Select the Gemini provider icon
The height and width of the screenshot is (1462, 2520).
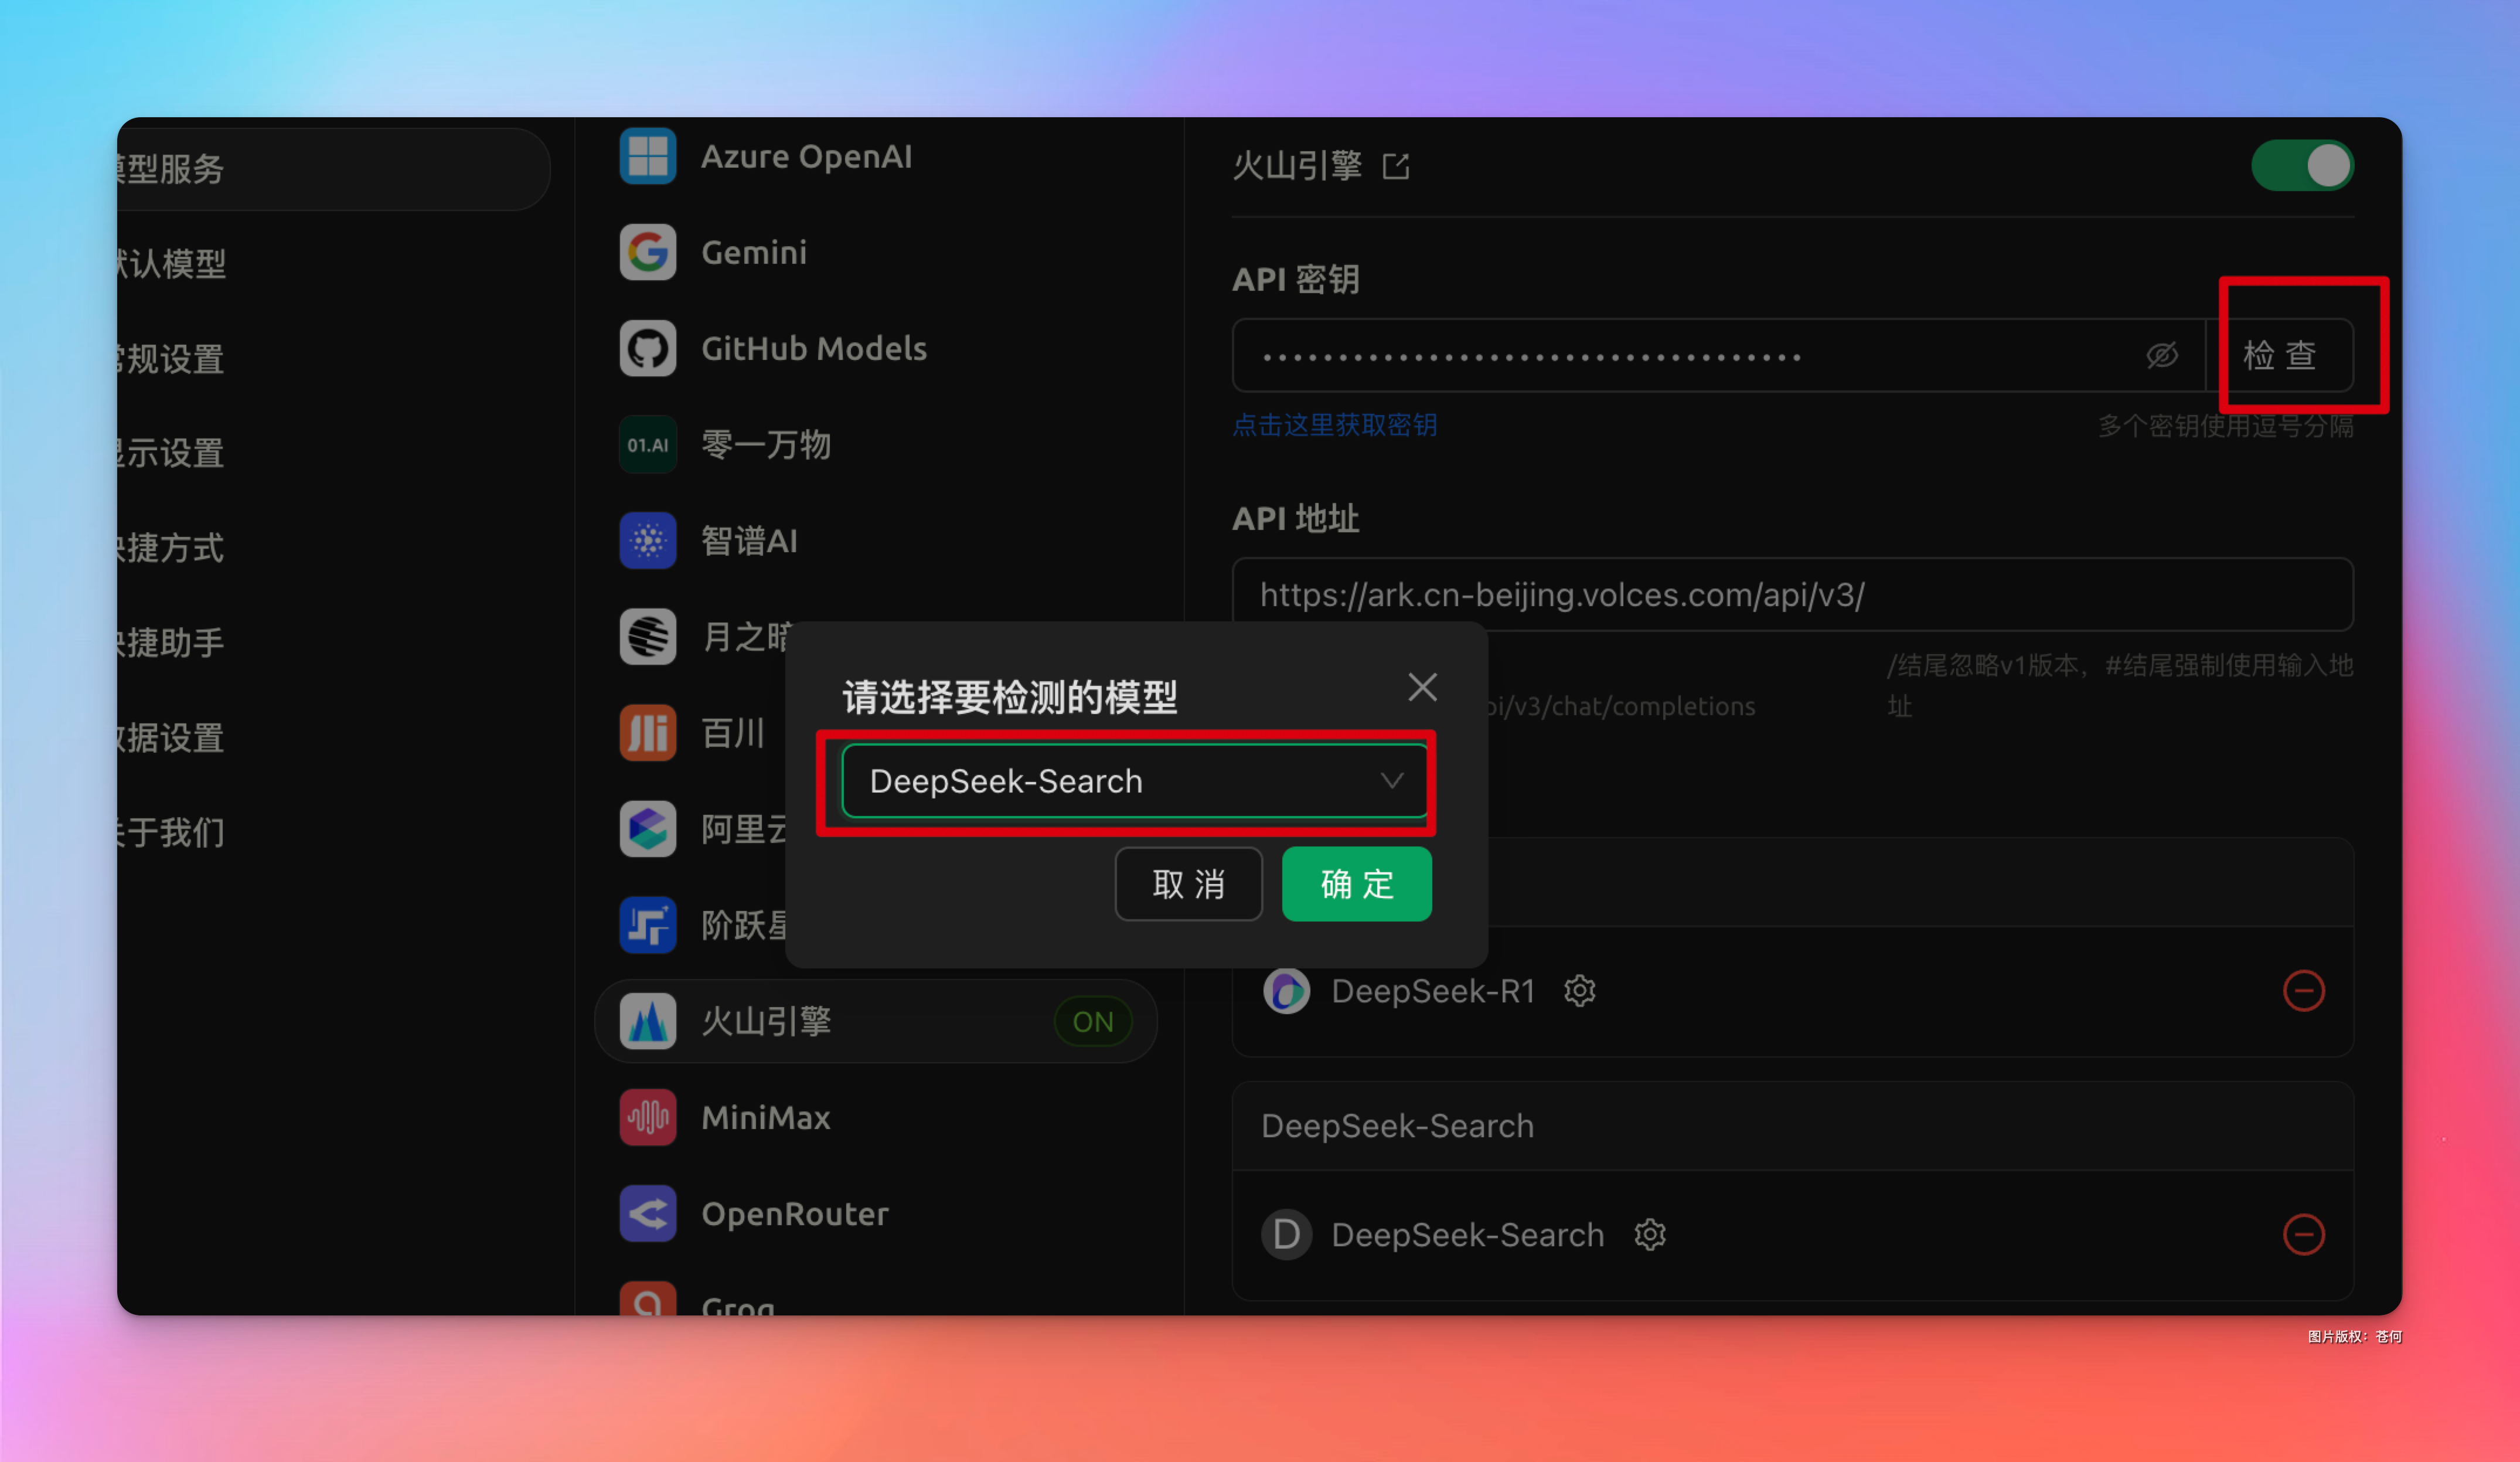[648, 252]
